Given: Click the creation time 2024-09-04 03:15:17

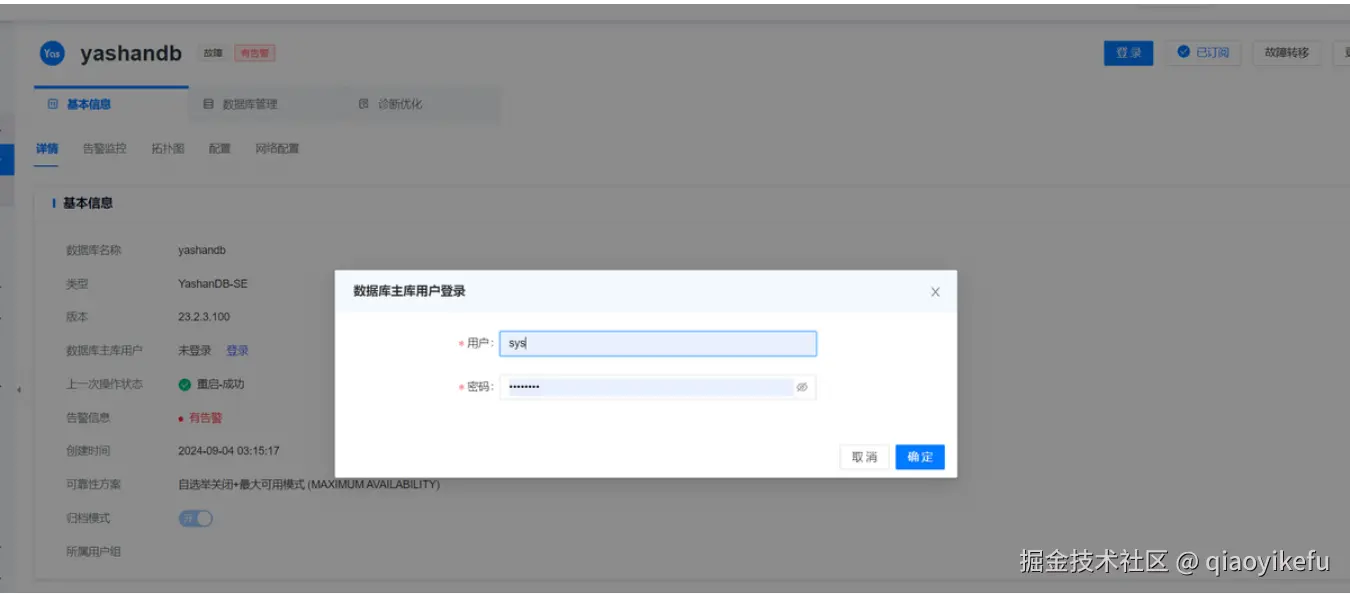Looking at the screenshot, I should pos(229,451).
